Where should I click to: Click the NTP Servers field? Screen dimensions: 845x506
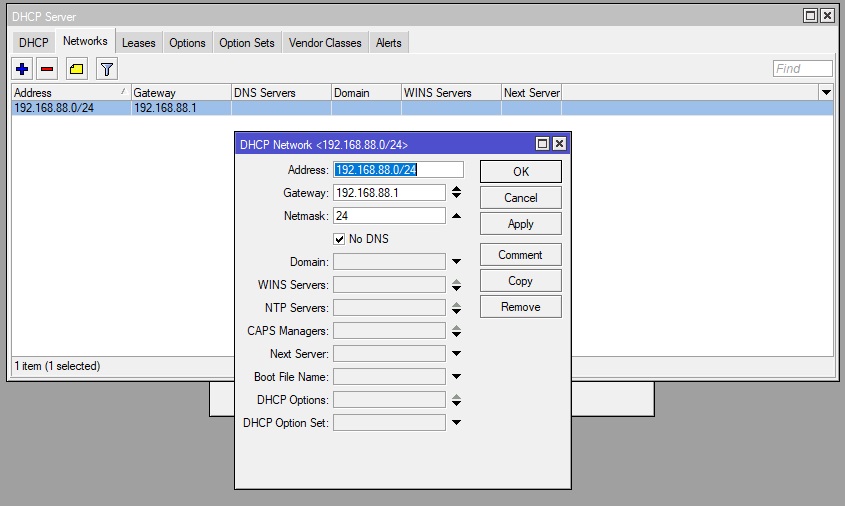coord(389,308)
